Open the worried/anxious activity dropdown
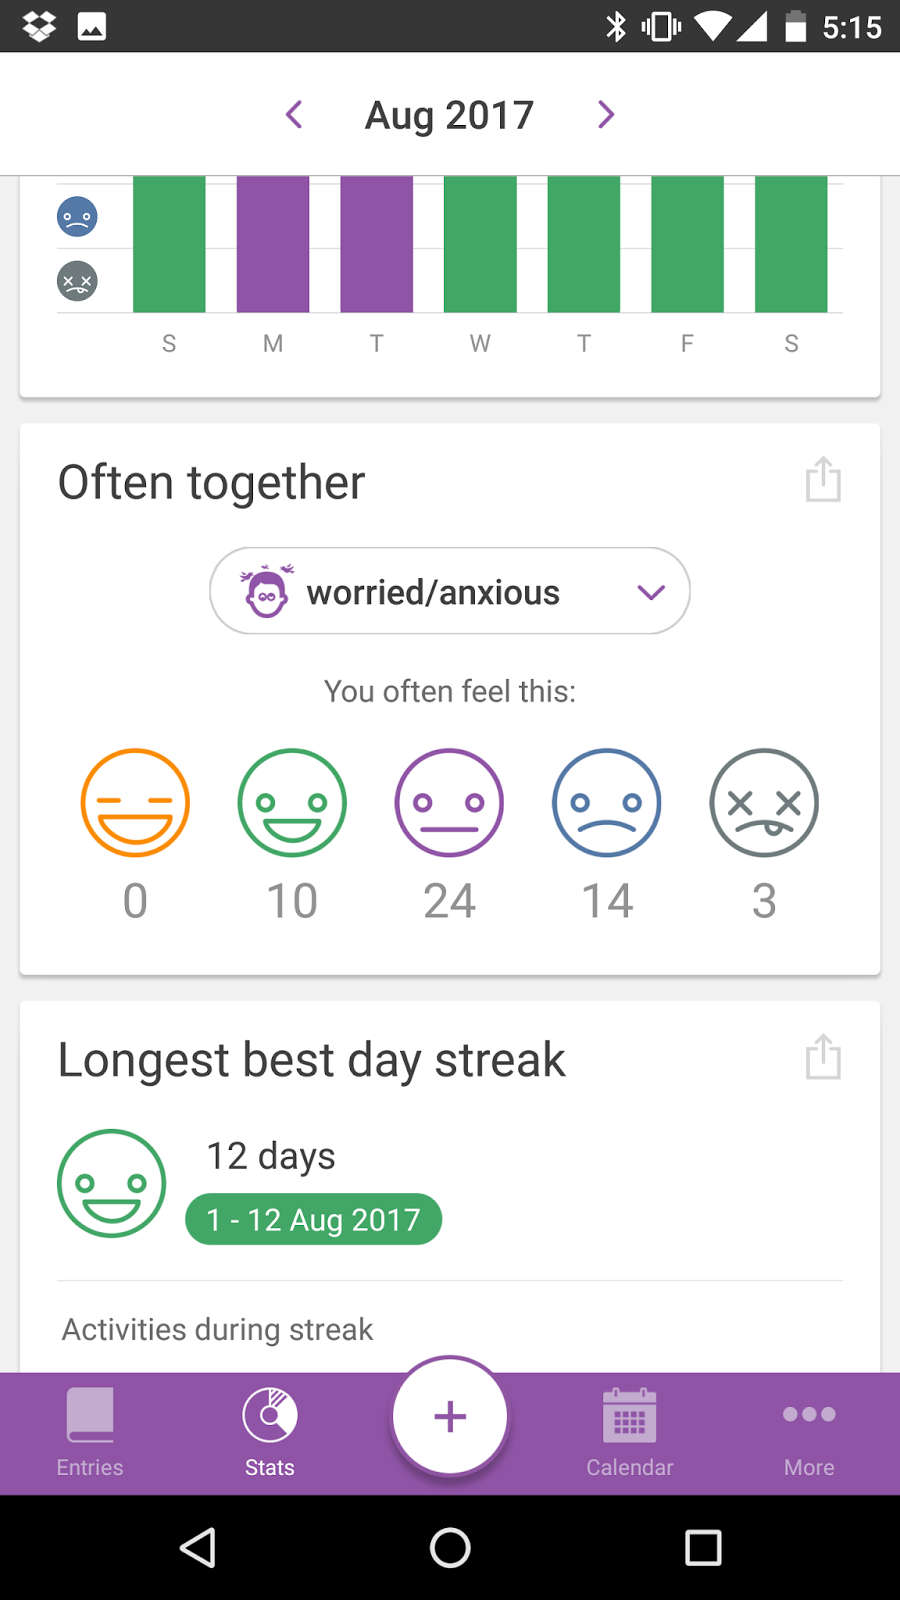Viewport: 900px width, 1600px height. tap(450, 591)
